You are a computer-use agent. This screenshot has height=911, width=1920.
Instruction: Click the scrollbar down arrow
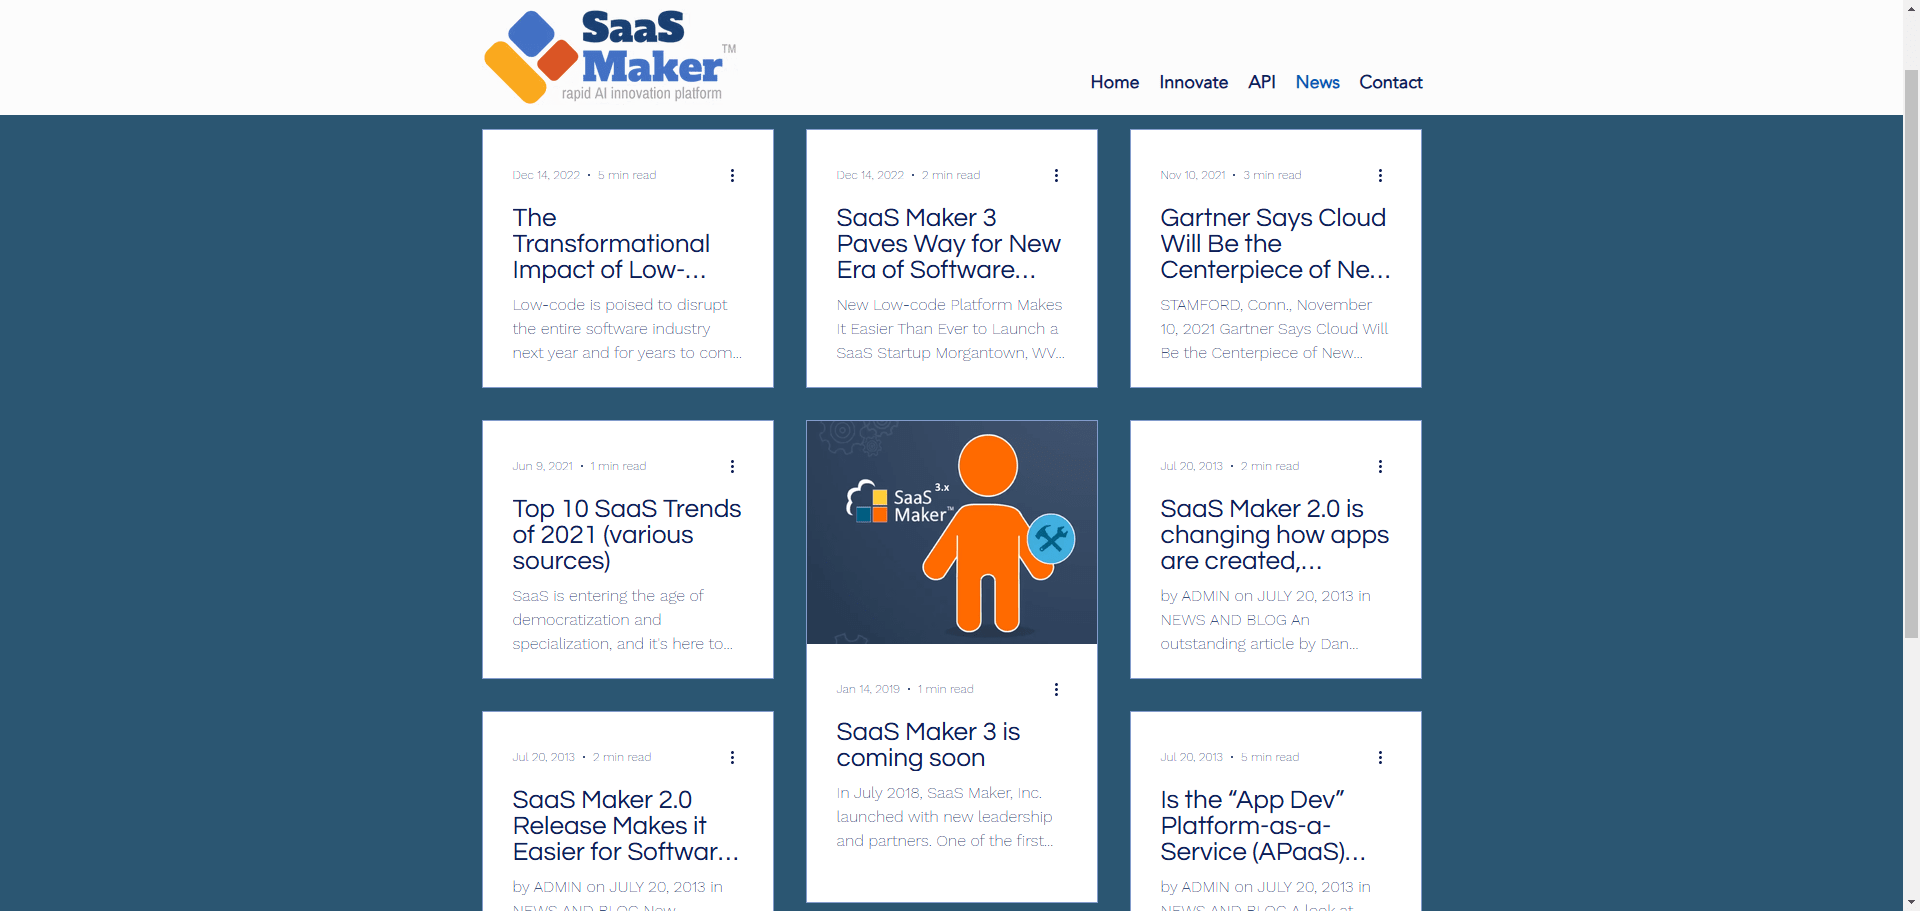pyautogui.click(x=1911, y=901)
